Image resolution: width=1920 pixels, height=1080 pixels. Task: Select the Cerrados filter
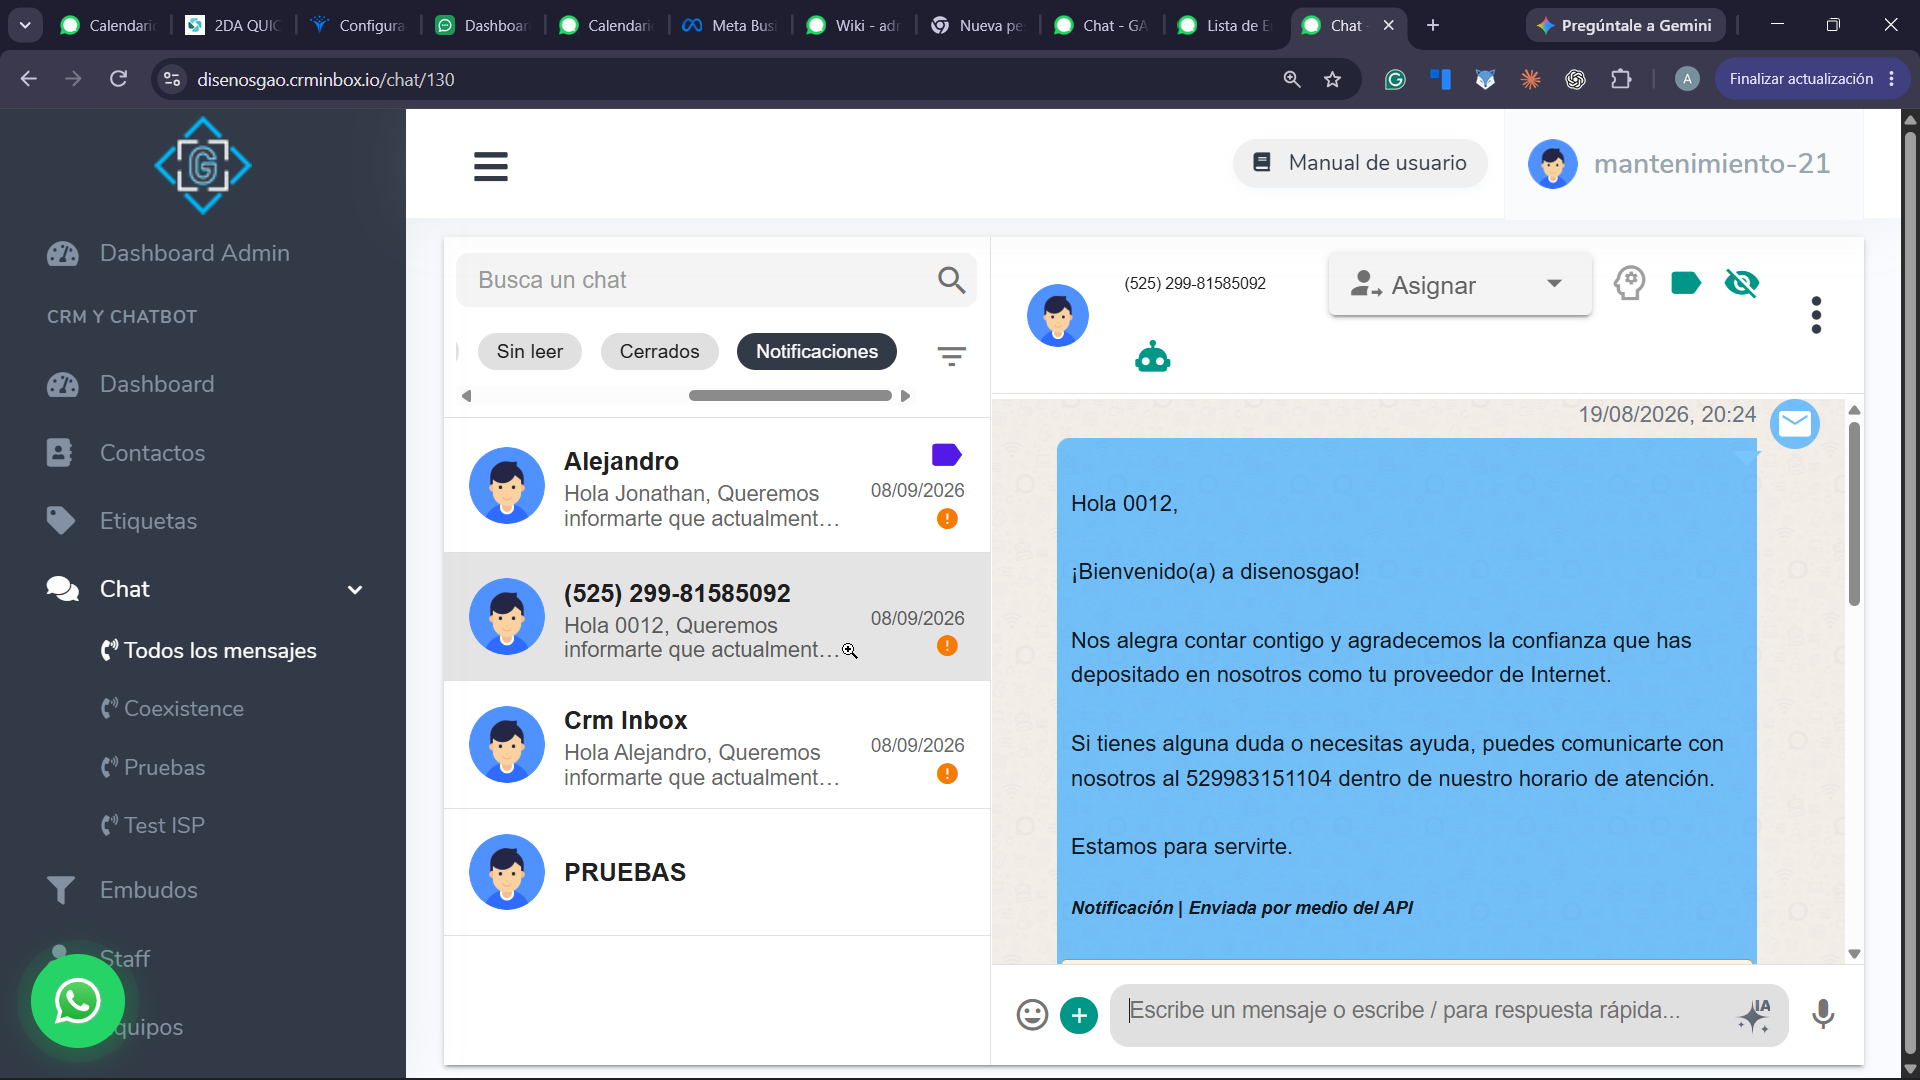point(660,352)
